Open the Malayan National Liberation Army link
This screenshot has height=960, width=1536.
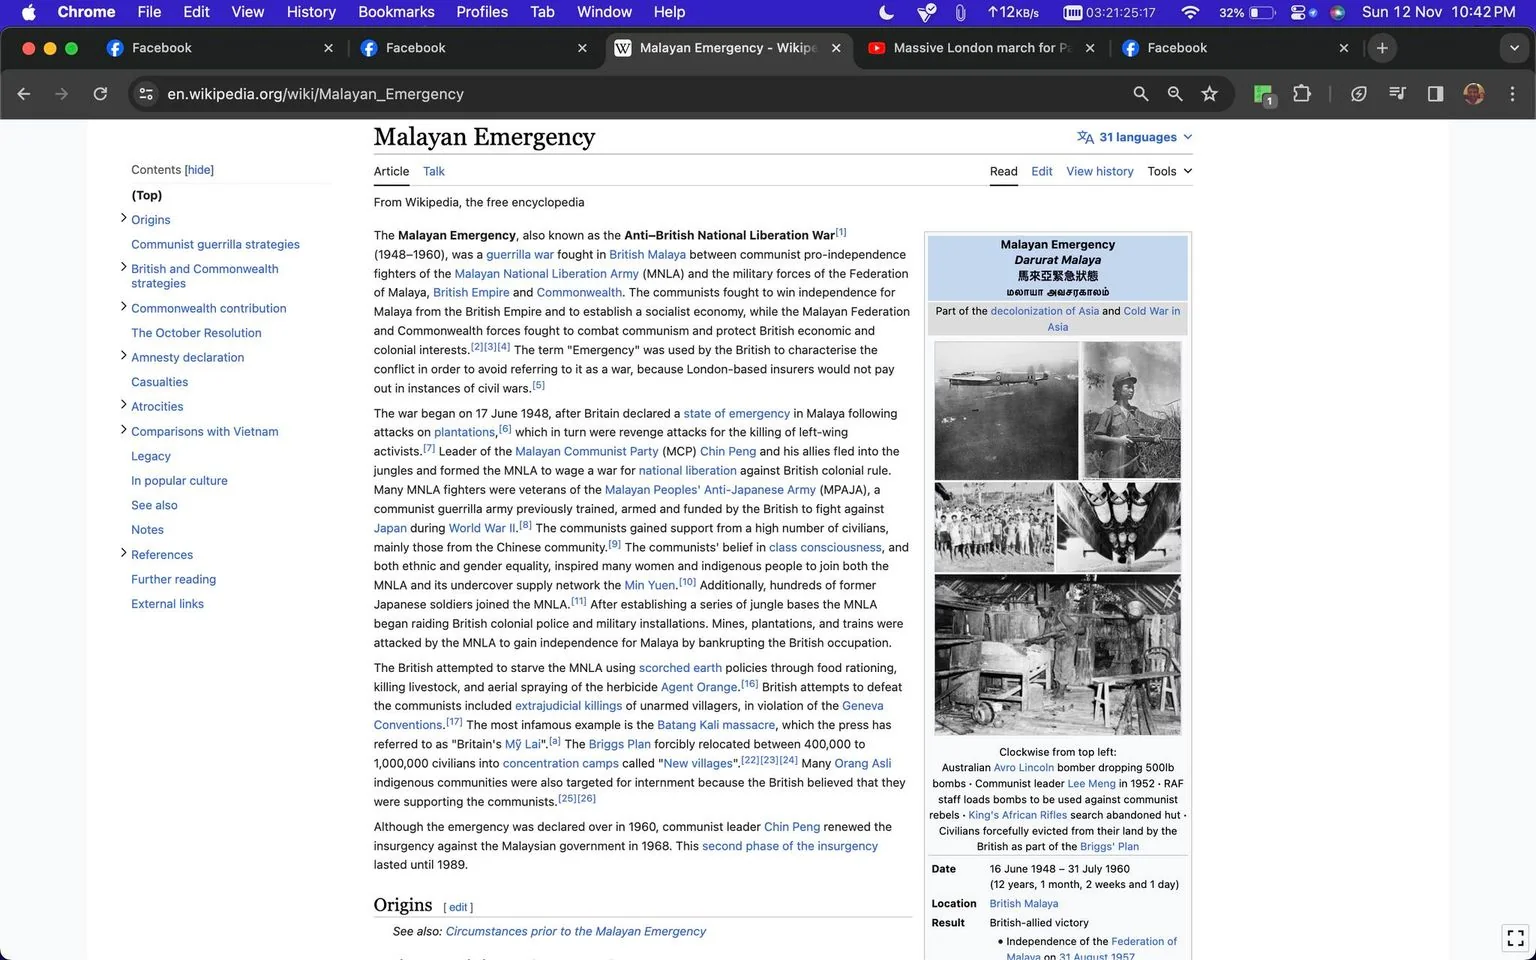(x=546, y=273)
